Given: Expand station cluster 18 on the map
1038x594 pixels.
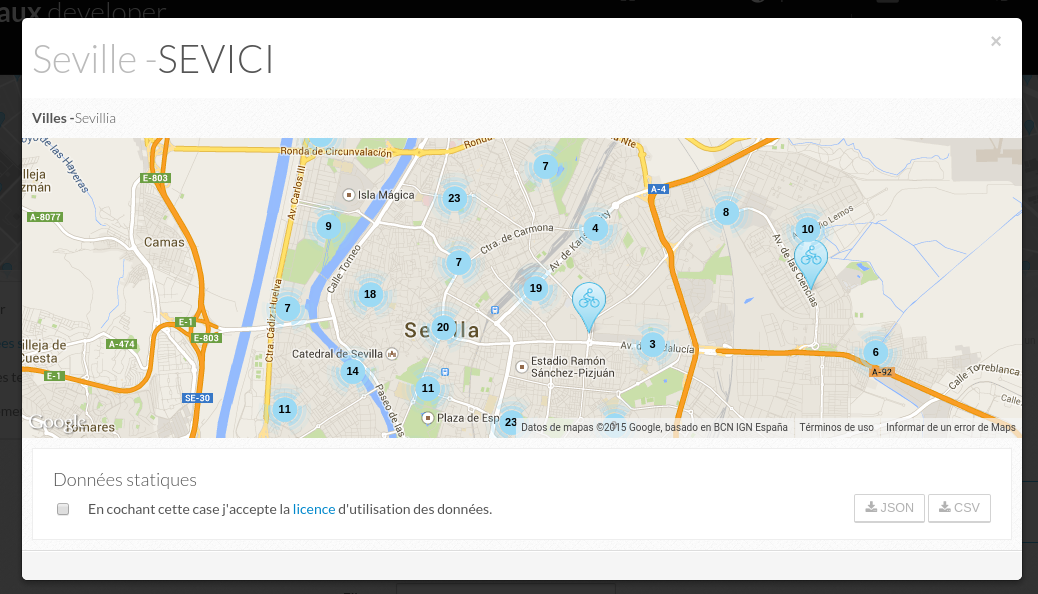Looking at the screenshot, I should pyautogui.click(x=370, y=295).
